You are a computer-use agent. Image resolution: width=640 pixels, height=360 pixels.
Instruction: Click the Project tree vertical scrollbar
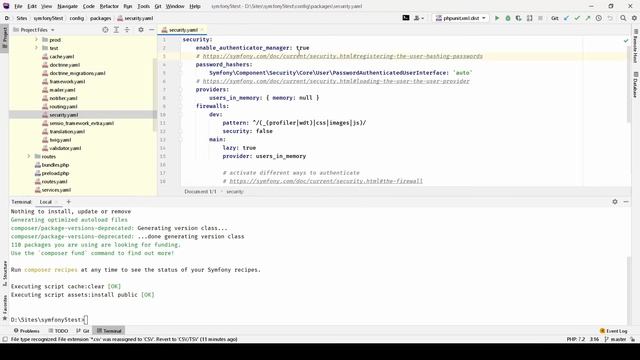coord(155,94)
